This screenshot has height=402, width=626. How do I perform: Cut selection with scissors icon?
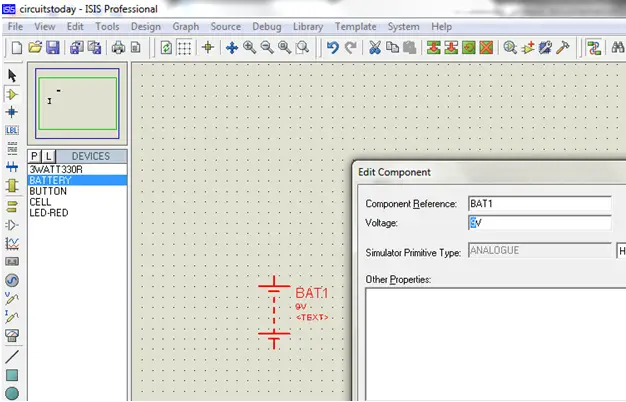[374, 48]
